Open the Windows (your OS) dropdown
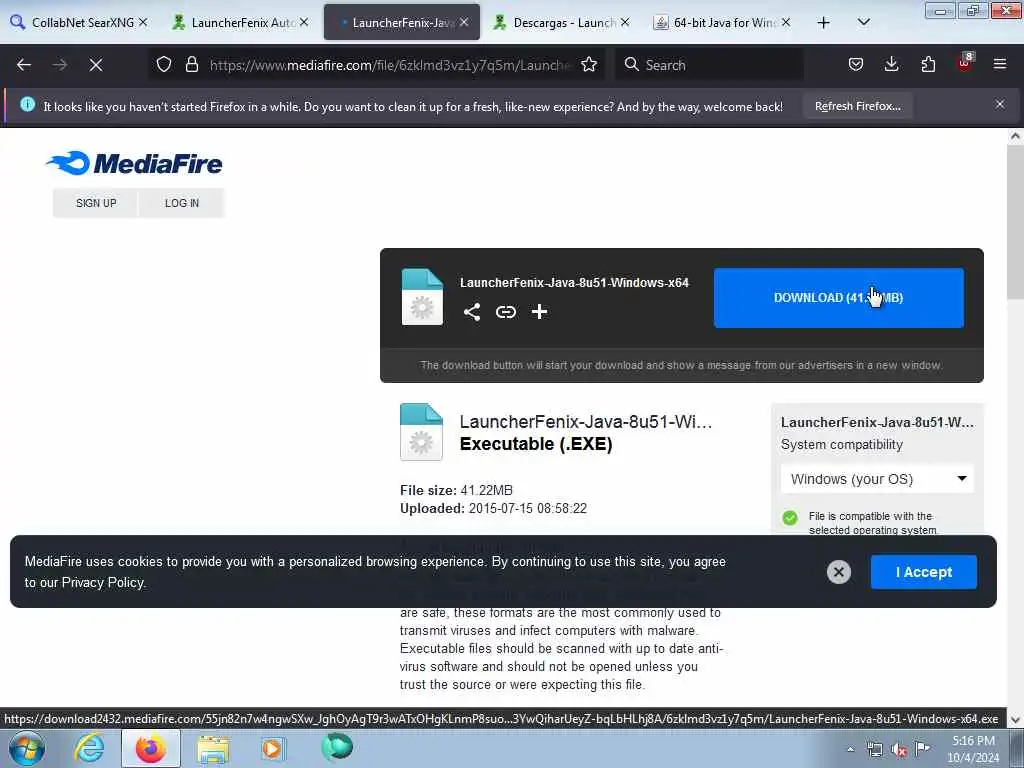The image size is (1024, 768). tap(877, 479)
